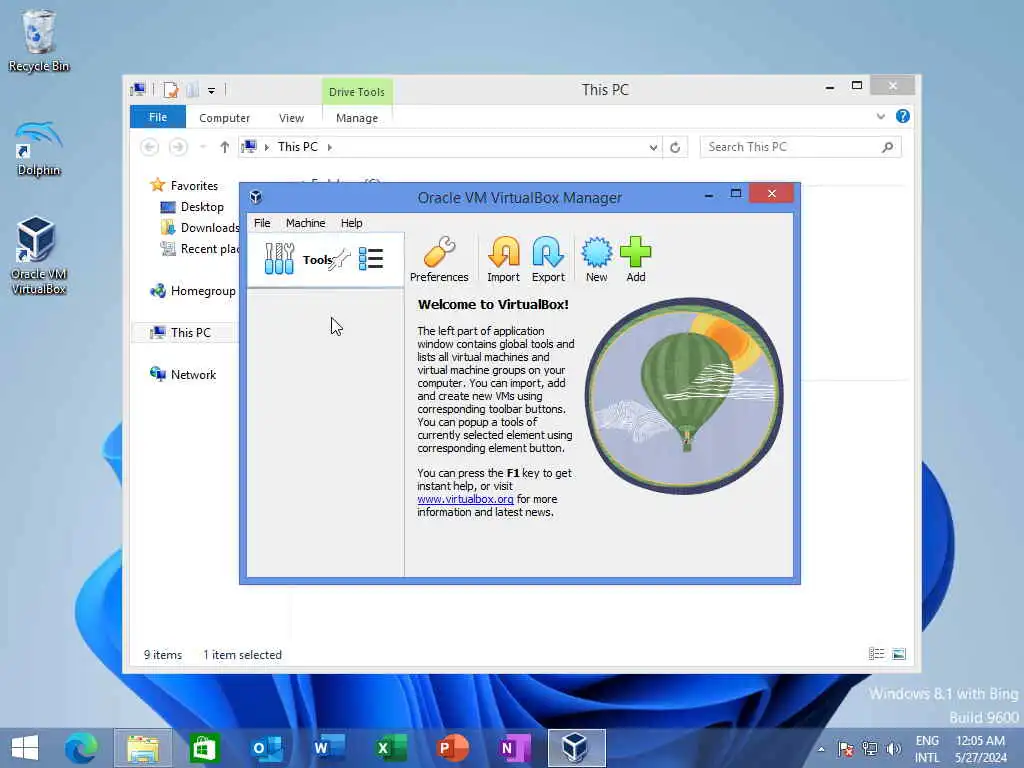Image resolution: width=1024 pixels, height=768 pixels.
Task: Refresh the This PC location
Action: pyautogui.click(x=675, y=148)
